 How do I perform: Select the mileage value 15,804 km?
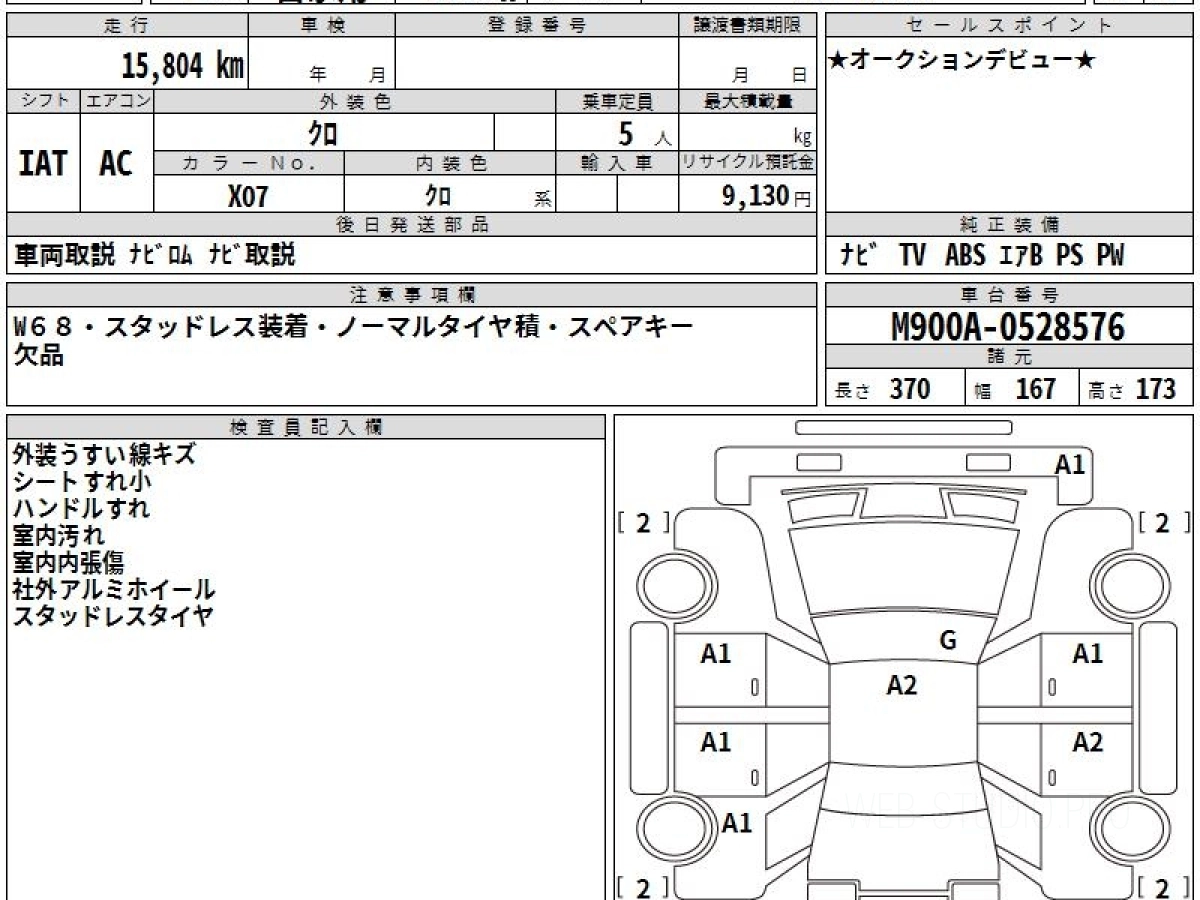(x=183, y=66)
